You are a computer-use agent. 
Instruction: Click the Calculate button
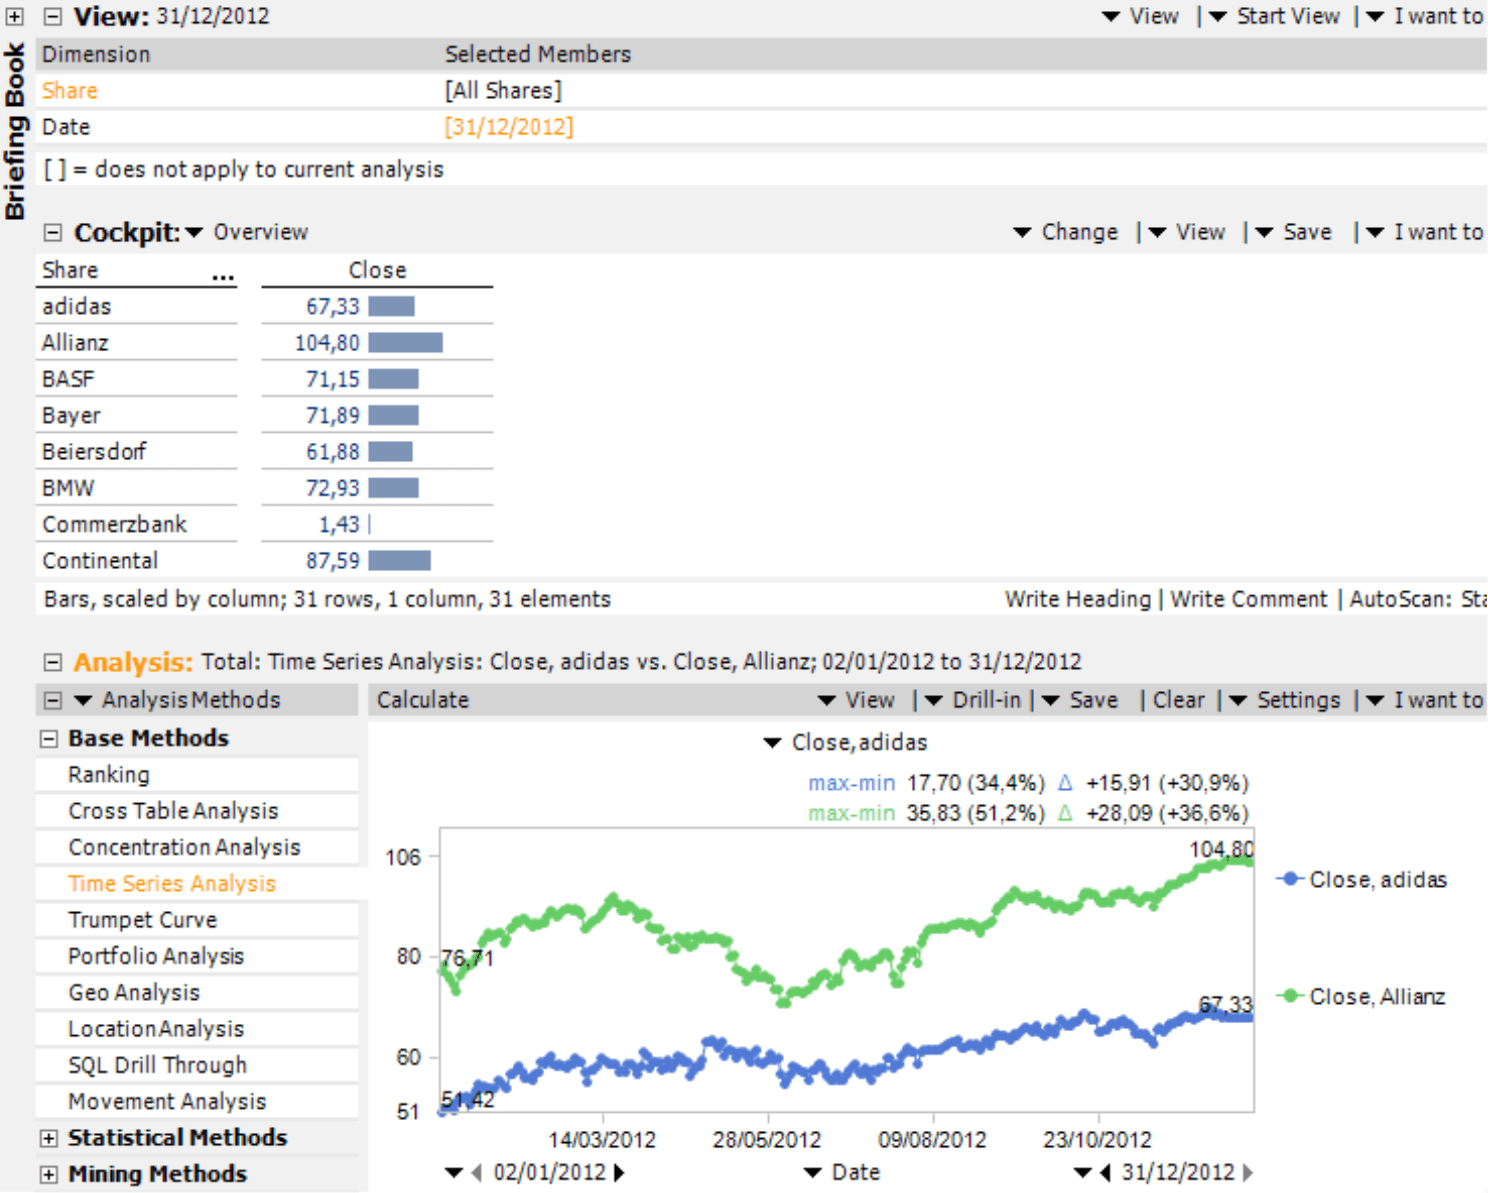point(422,700)
